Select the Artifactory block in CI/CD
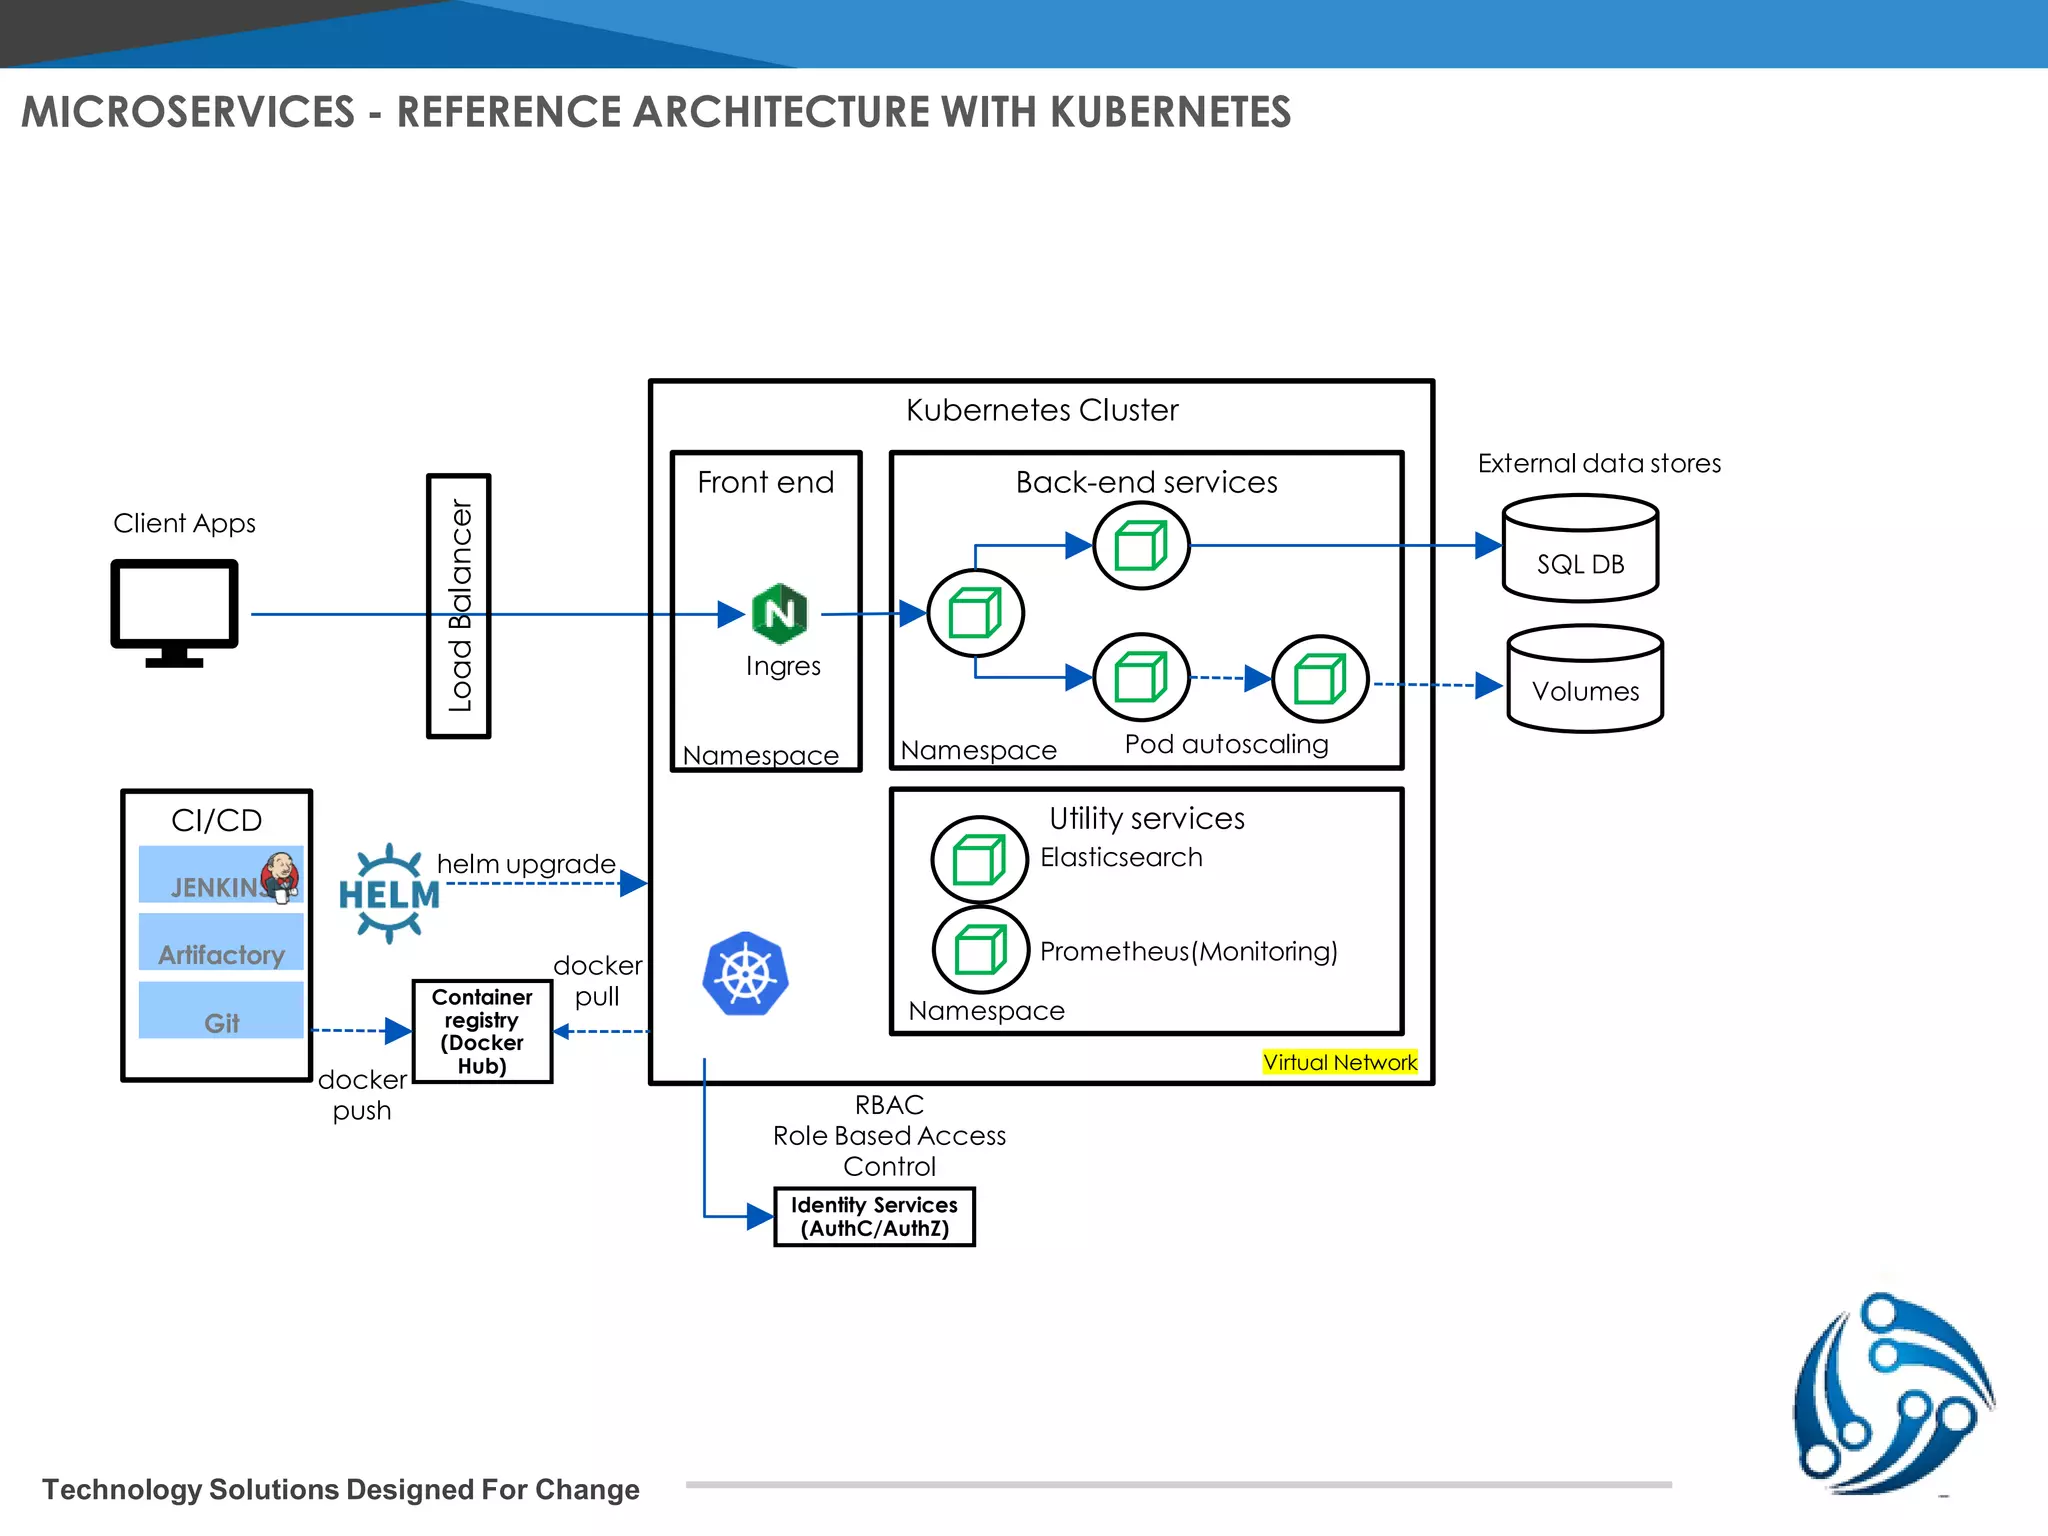This screenshot has height=1536, width=2048. (221, 943)
